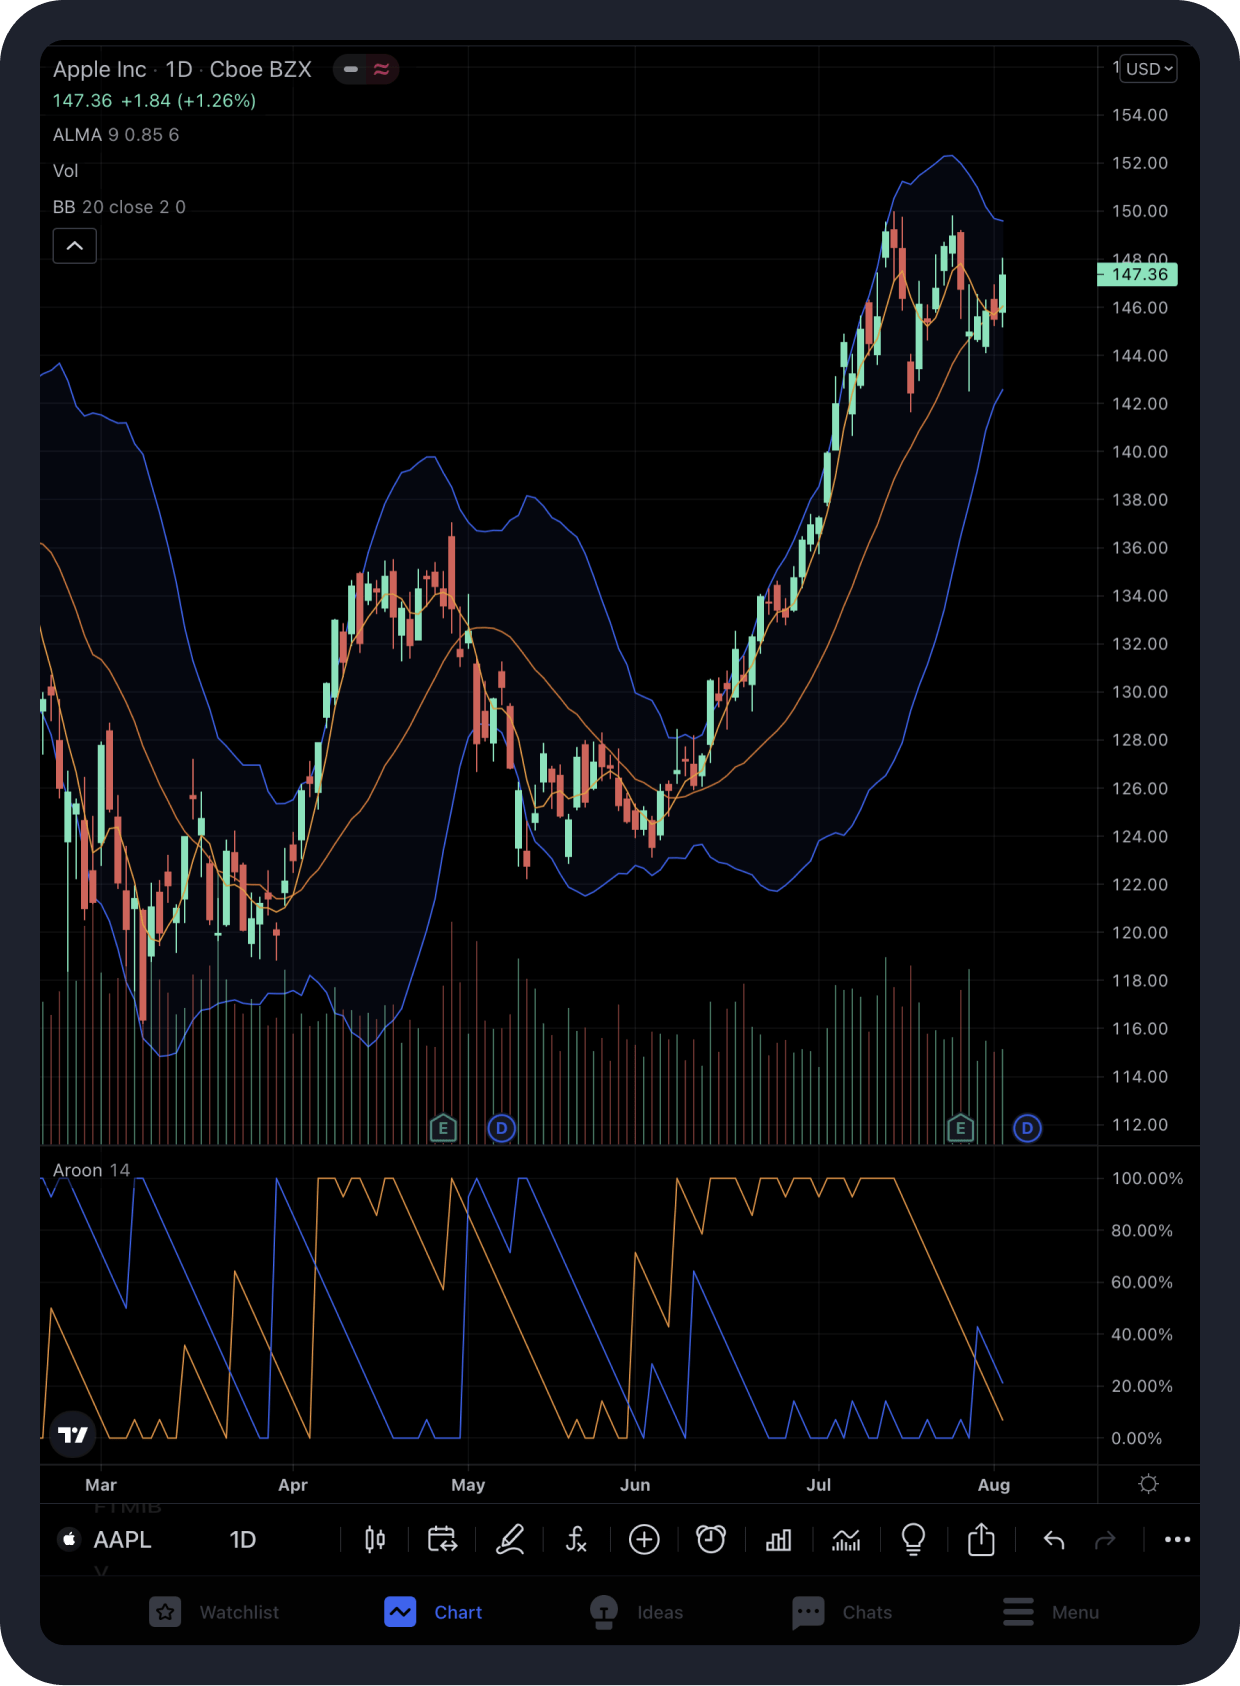Open the indicator templates chart icon
Image resolution: width=1240 pixels, height=1686 pixels.
click(846, 1540)
